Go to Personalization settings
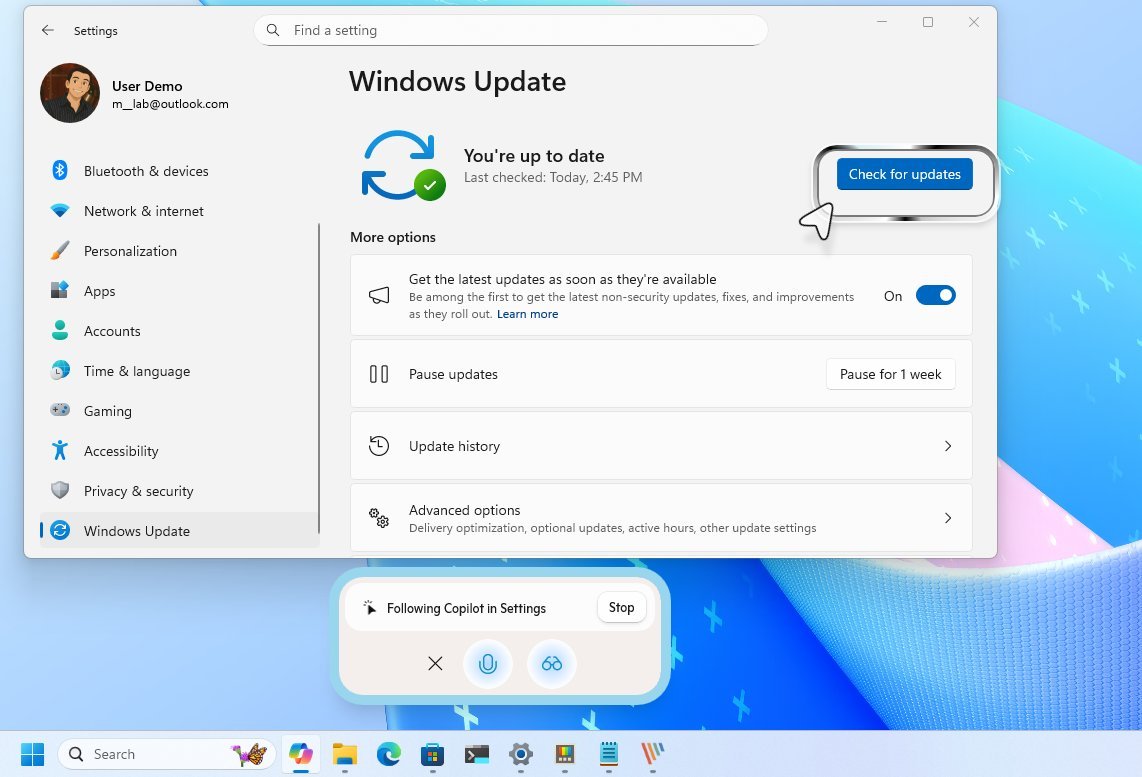This screenshot has width=1142, height=777. tap(130, 251)
